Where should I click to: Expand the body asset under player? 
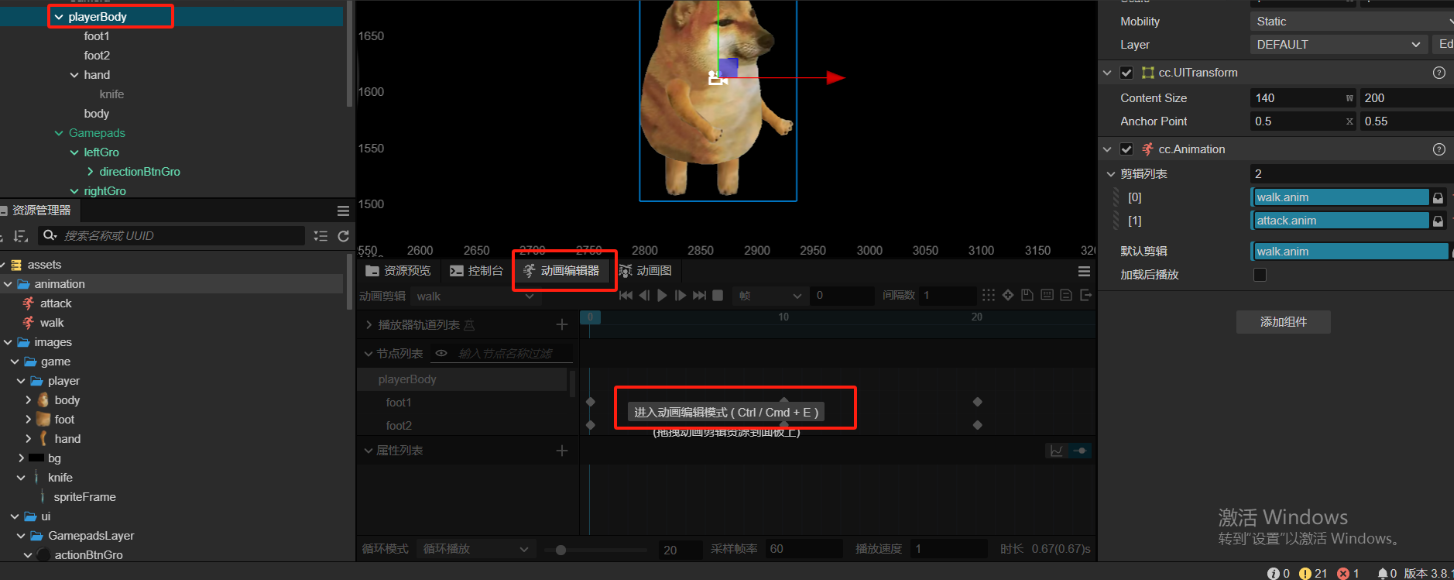[x=29, y=400]
